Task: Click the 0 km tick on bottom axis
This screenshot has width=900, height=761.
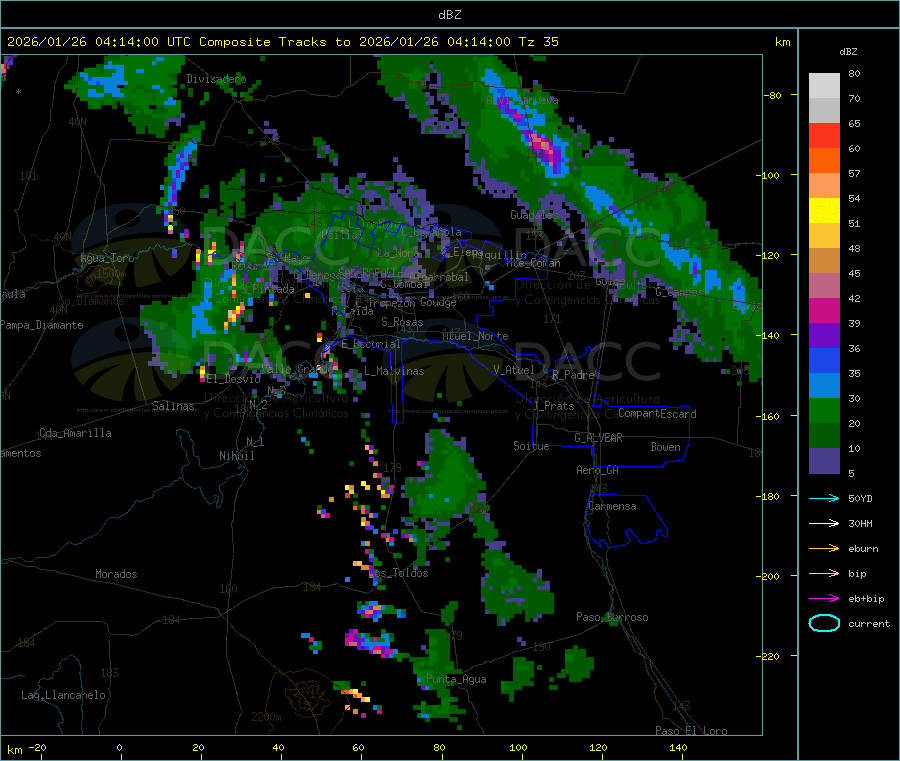Action: pyautogui.click(x=119, y=748)
